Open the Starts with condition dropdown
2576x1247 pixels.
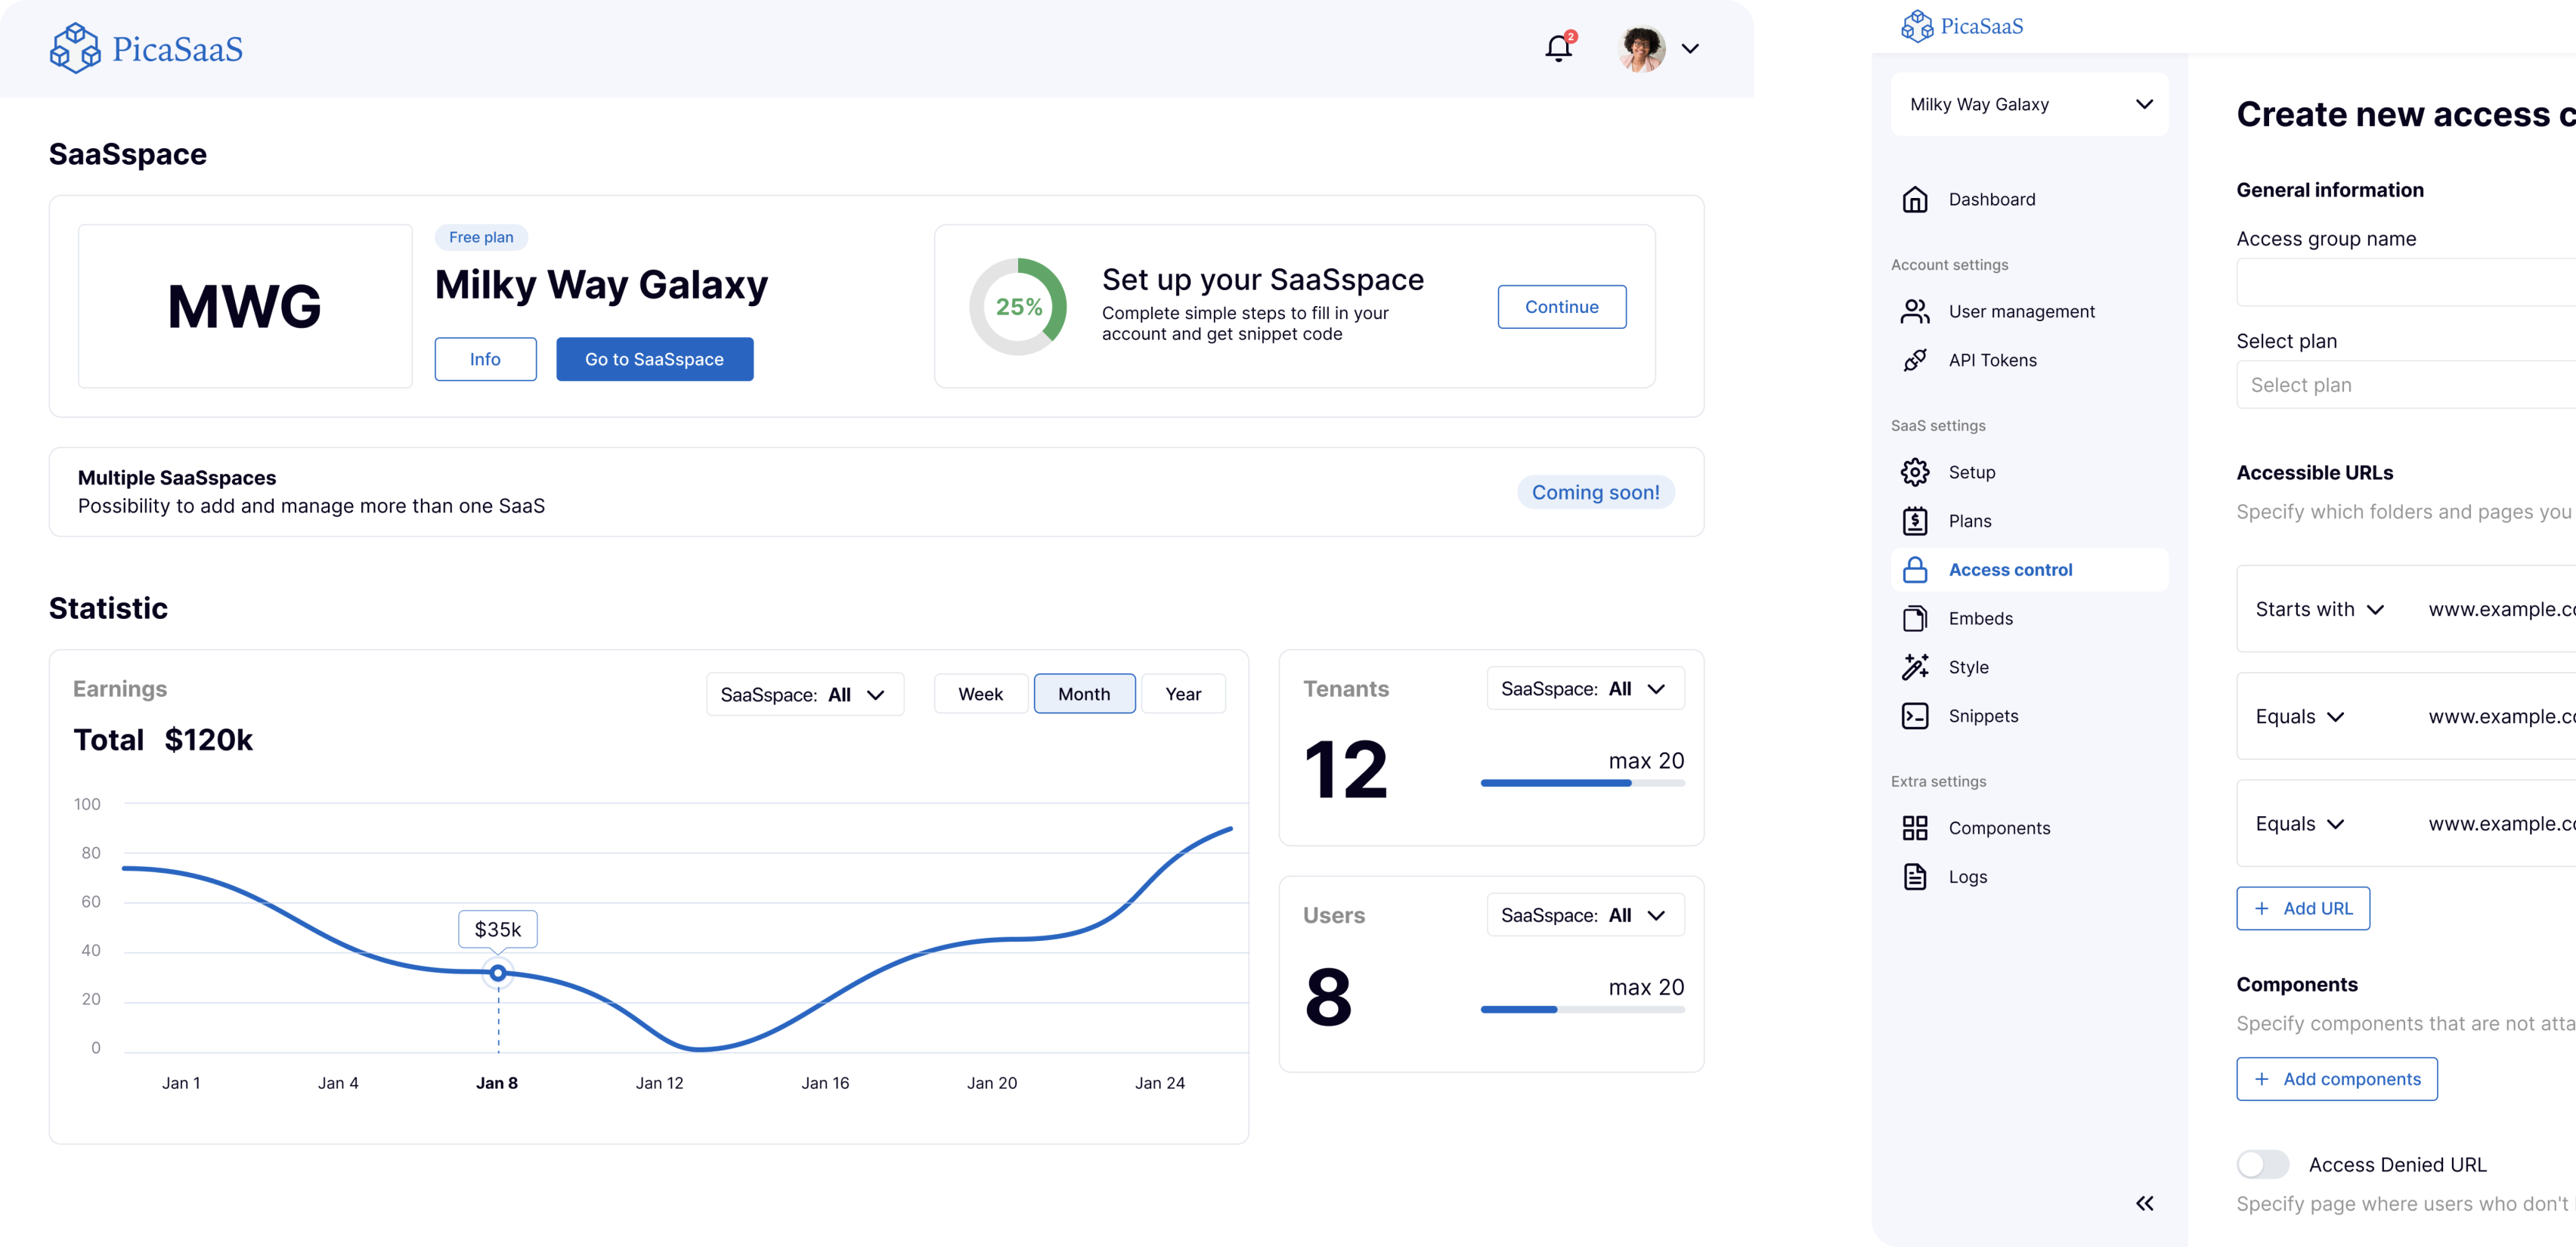pyautogui.click(x=2319, y=609)
